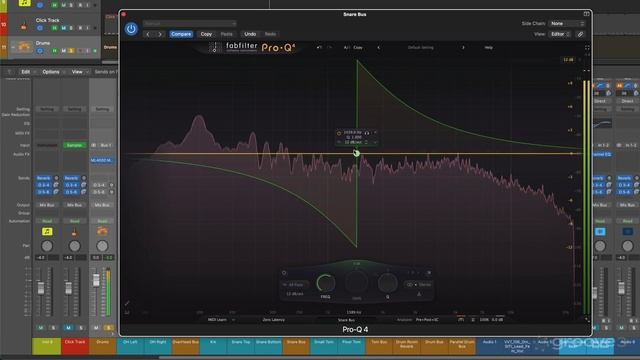
Task: Solo the Drums track in track header
Action: (71, 51)
